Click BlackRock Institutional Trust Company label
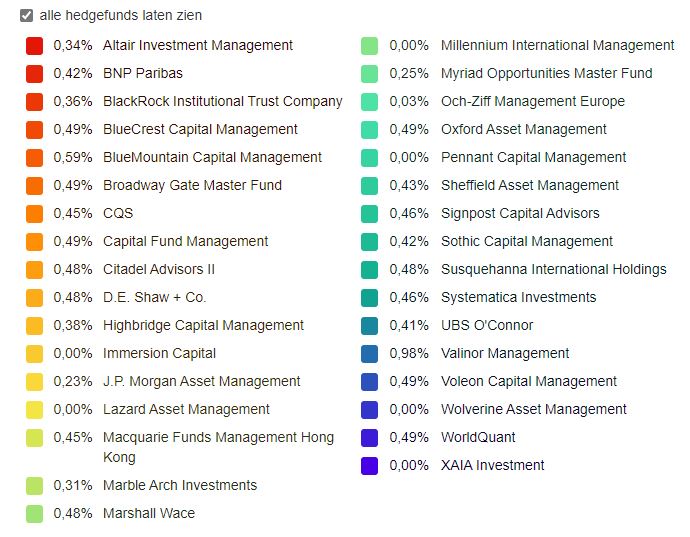 pyautogui.click(x=222, y=101)
